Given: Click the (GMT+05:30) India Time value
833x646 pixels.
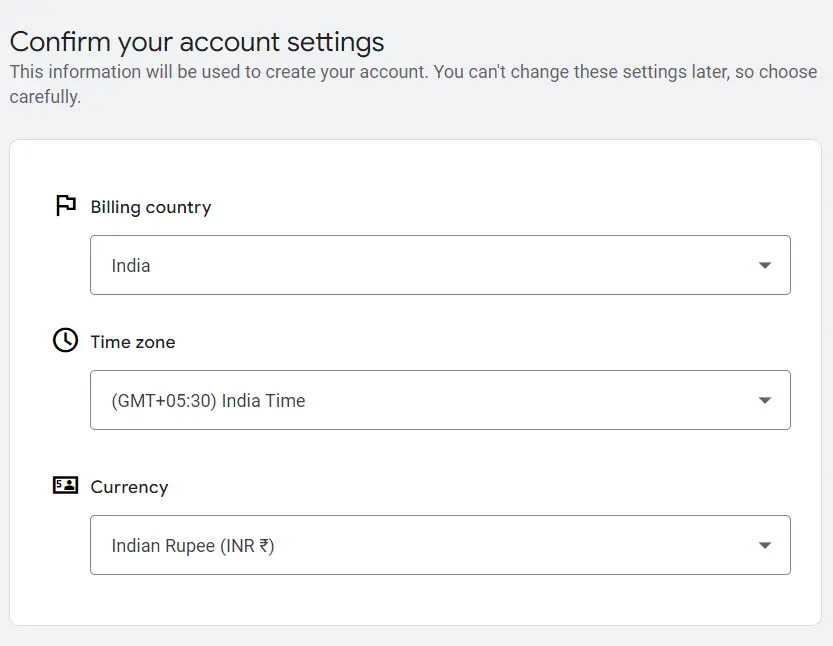Looking at the screenshot, I should [208, 401].
